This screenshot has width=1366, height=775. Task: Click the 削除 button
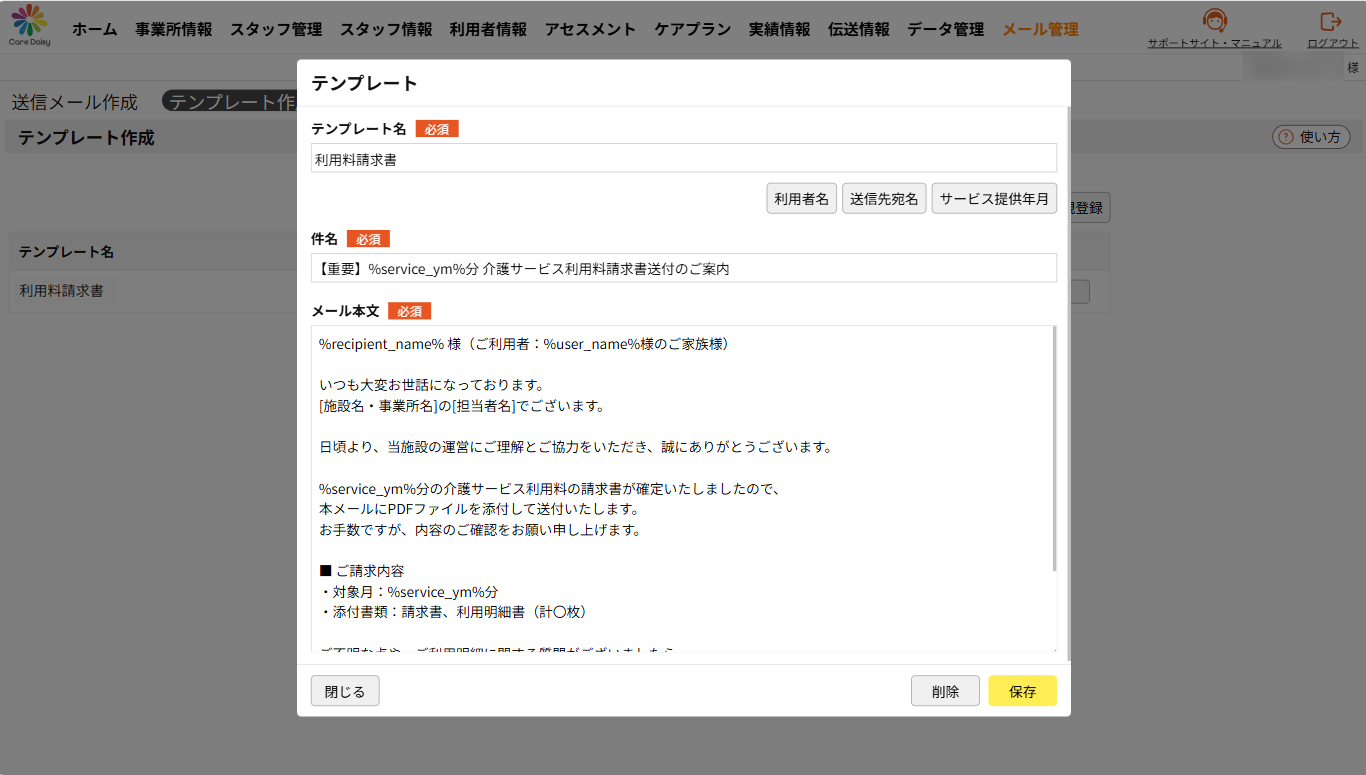(x=945, y=691)
